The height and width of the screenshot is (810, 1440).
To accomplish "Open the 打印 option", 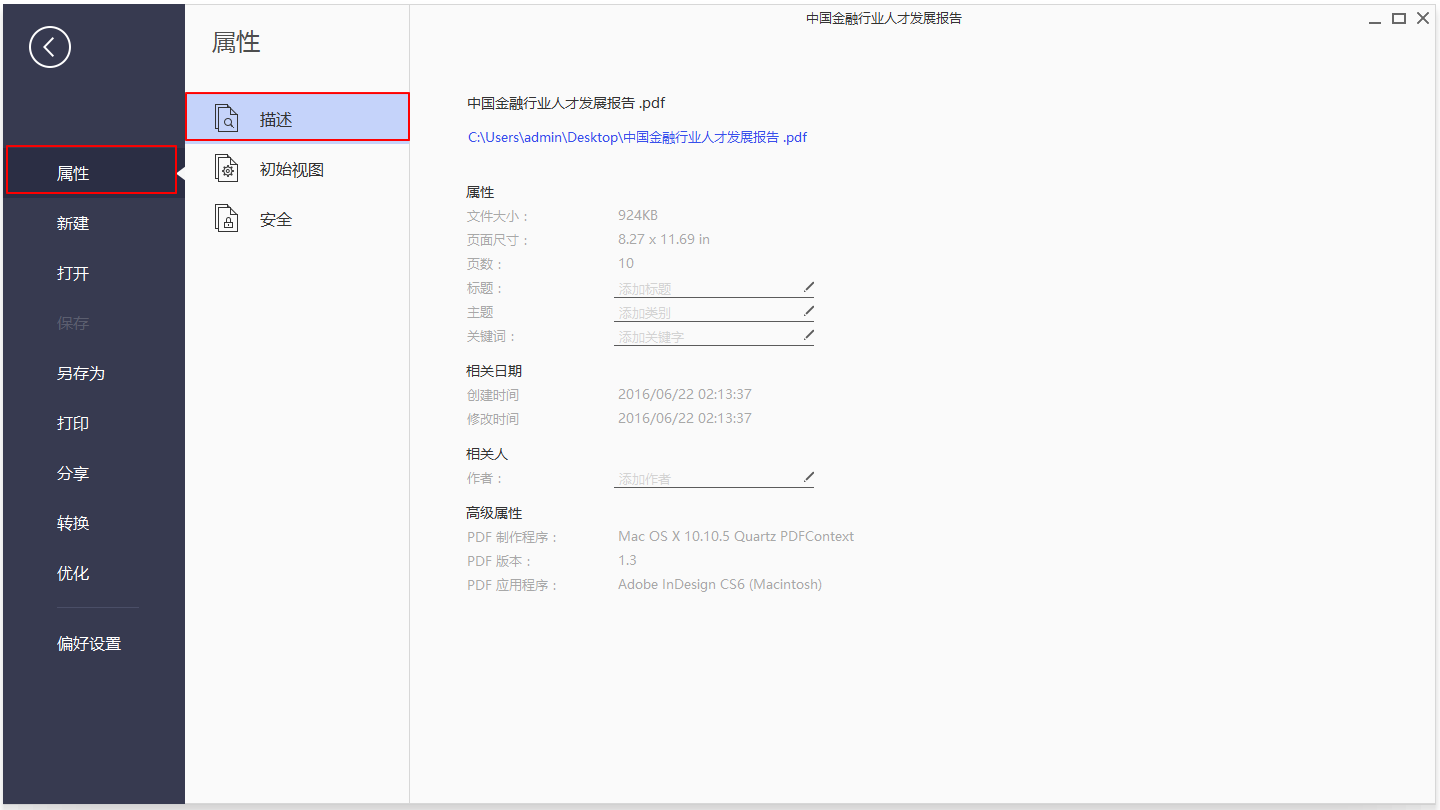I will point(73,423).
